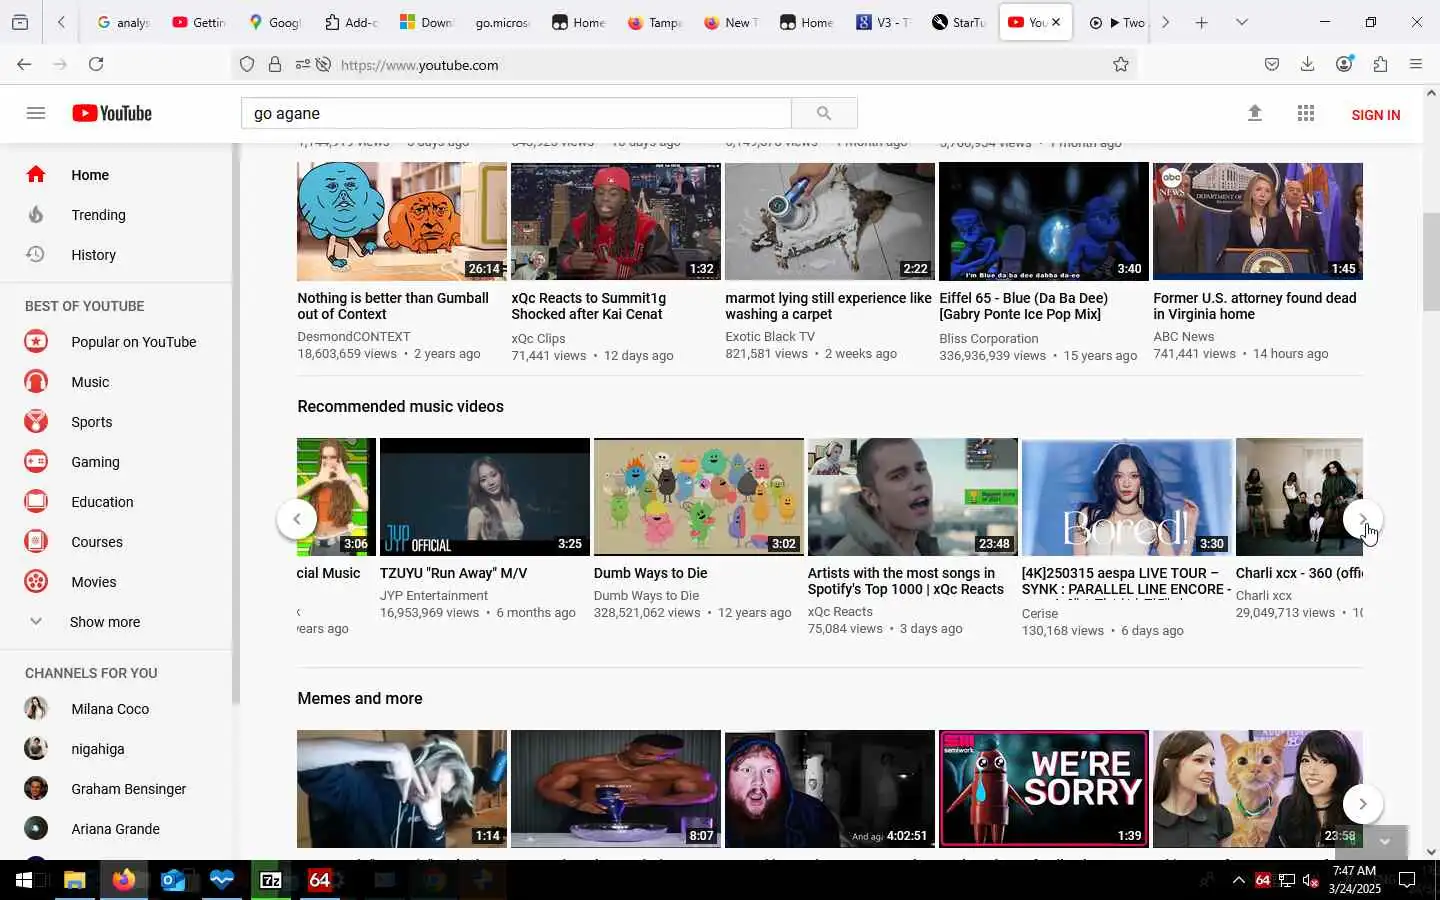Open the aespa LIVE TOUR thumbnail
The height and width of the screenshot is (900, 1440).
[x=1127, y=497]
